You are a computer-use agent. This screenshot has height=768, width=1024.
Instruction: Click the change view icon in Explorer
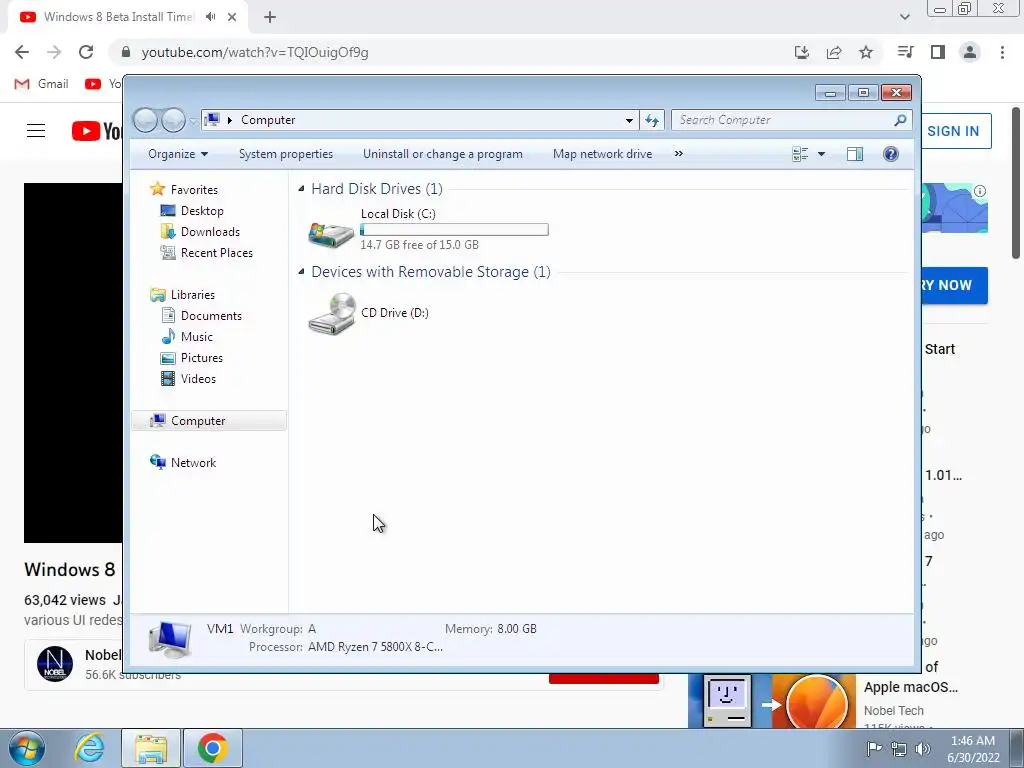tap(800, 154)
